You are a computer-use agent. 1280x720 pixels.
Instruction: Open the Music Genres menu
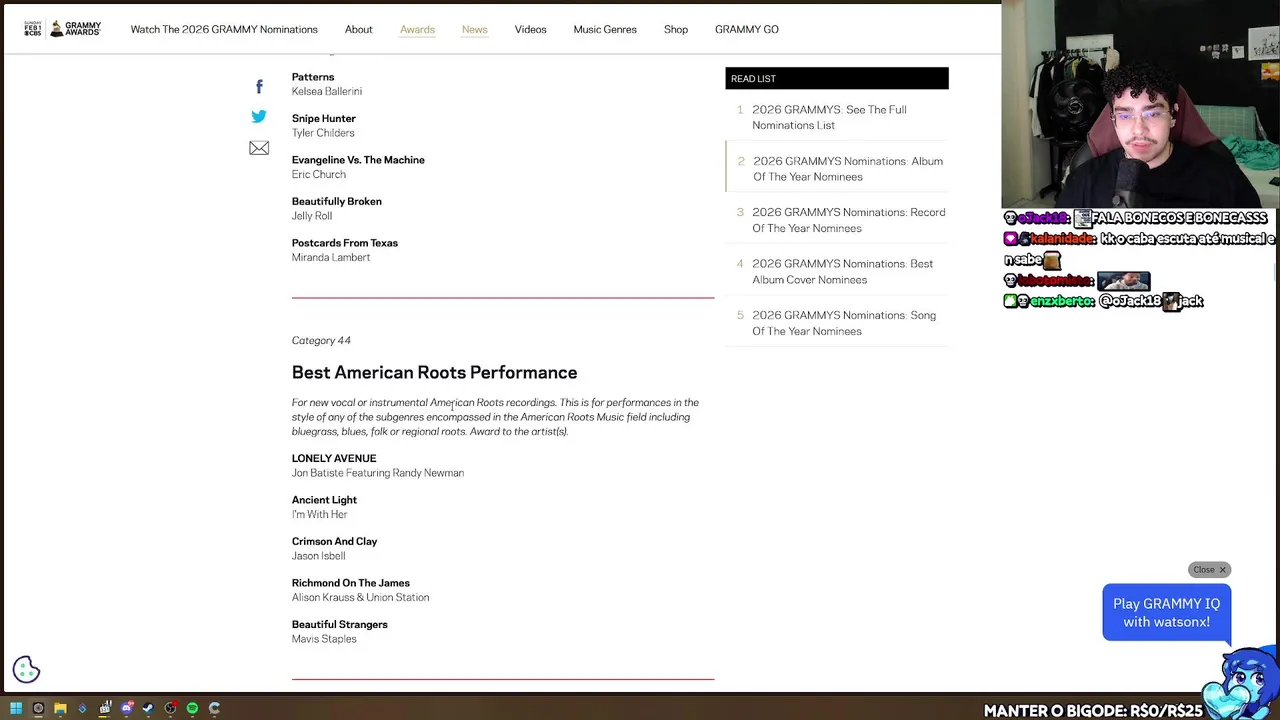pyautogui.click(x=605, y=29)
